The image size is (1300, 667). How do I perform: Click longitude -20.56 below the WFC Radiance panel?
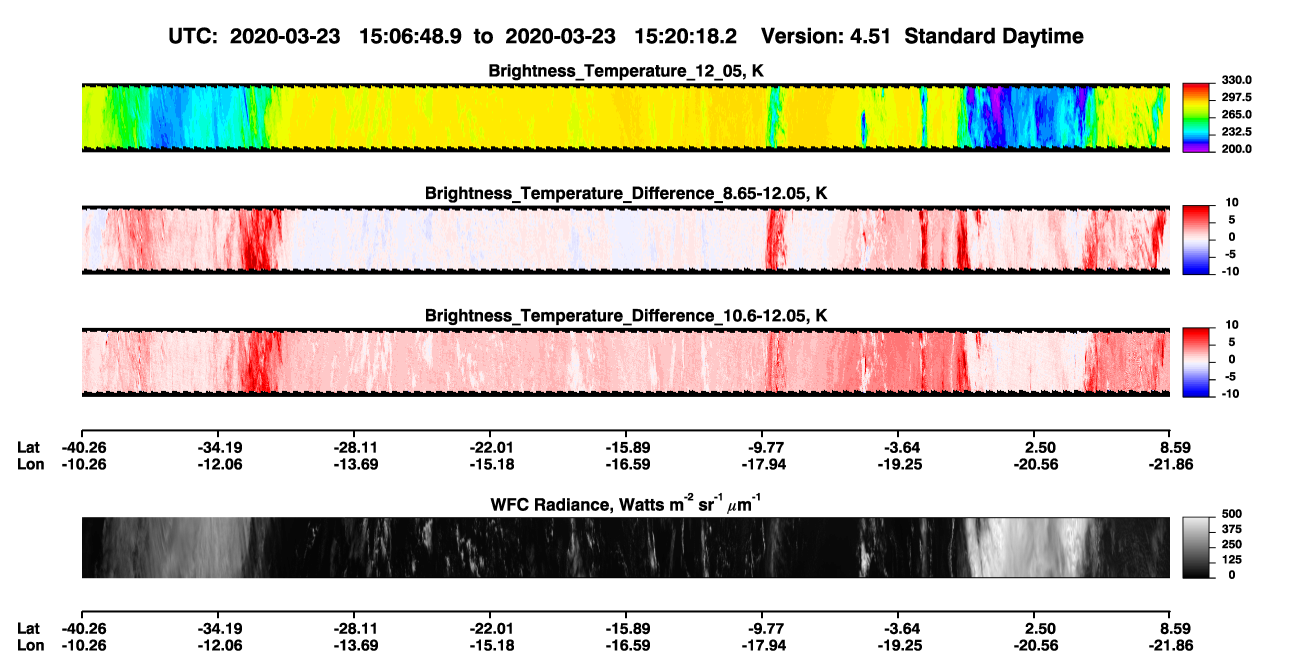click(1034, 645)
